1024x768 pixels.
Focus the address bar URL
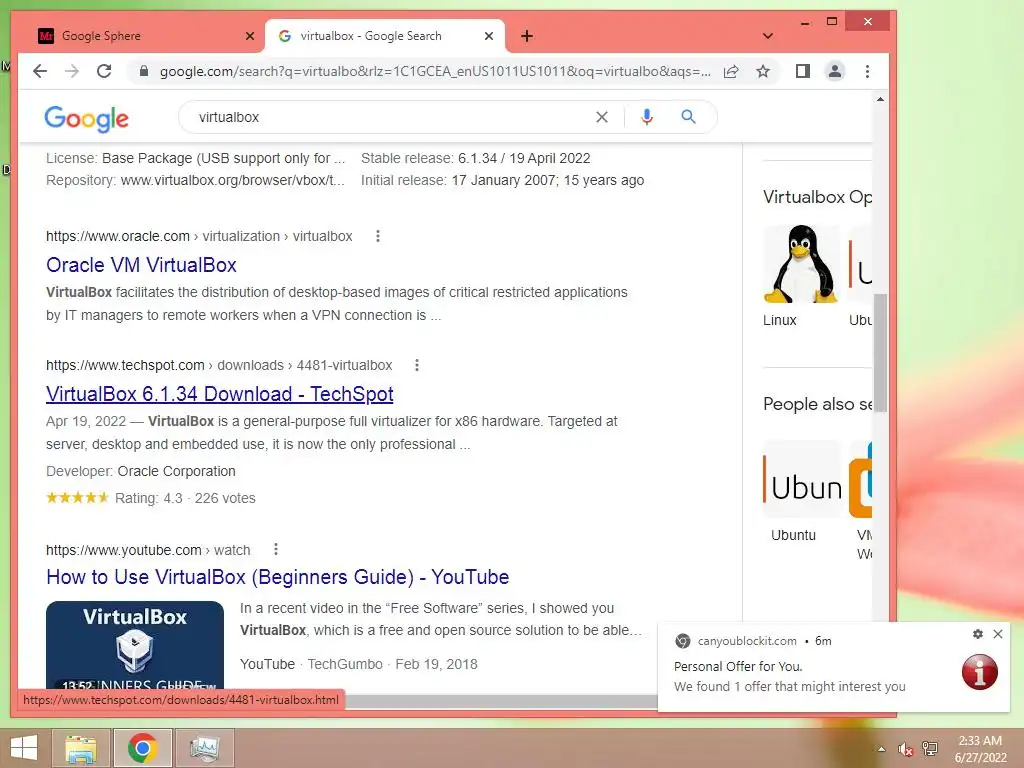[434, 71]
